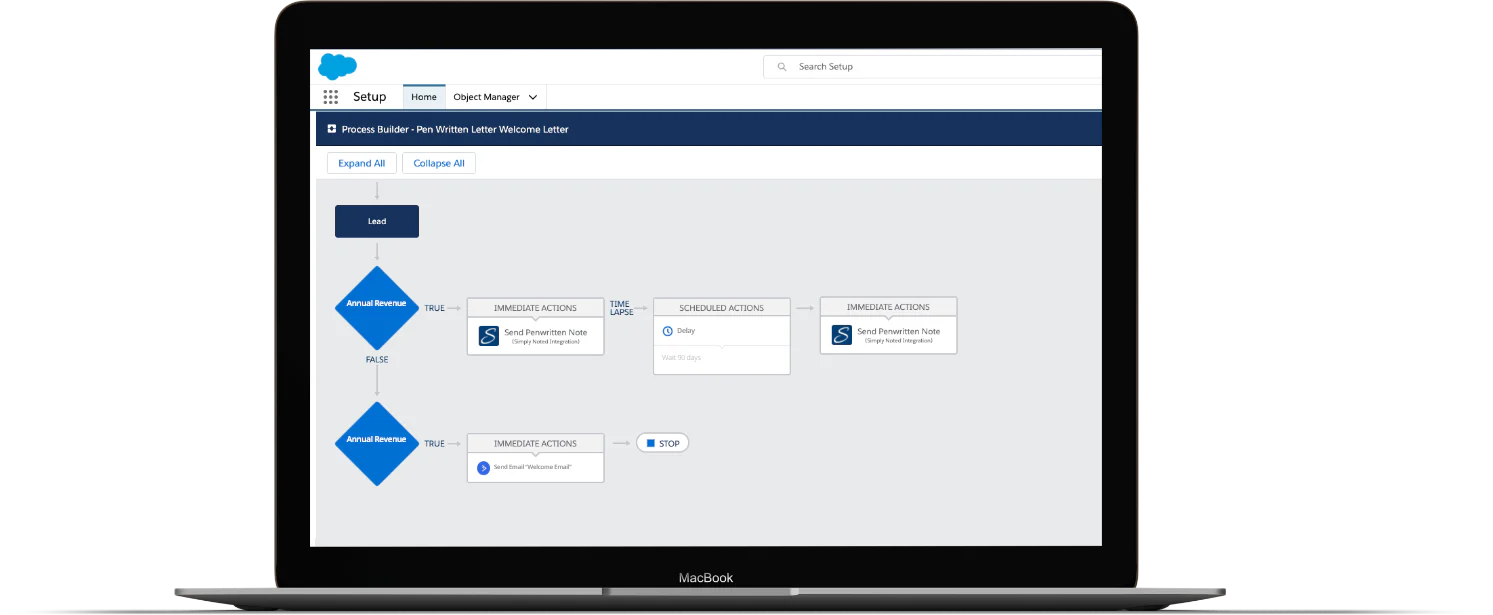Open the Scheduled Actions header
Image resolution: width=1493 pixels, height=615 pixels.
[722, 308]
